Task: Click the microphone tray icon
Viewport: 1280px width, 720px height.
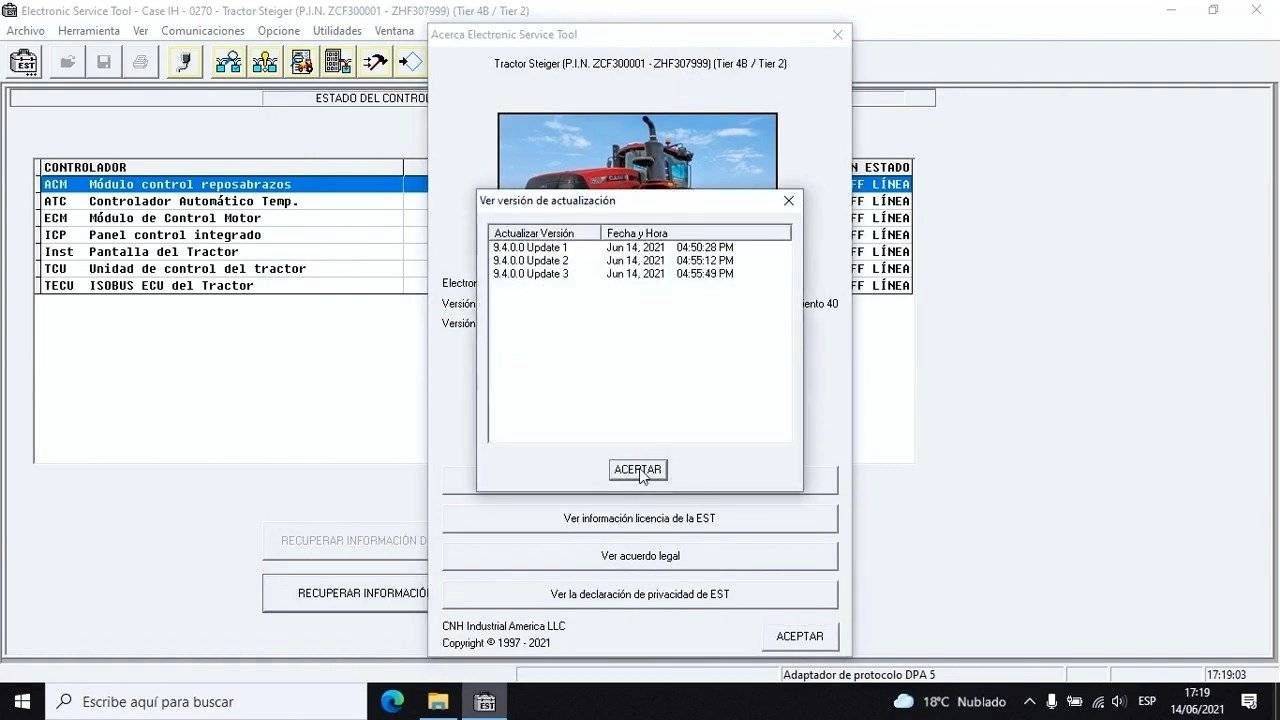Action: tap(1052, 701)
